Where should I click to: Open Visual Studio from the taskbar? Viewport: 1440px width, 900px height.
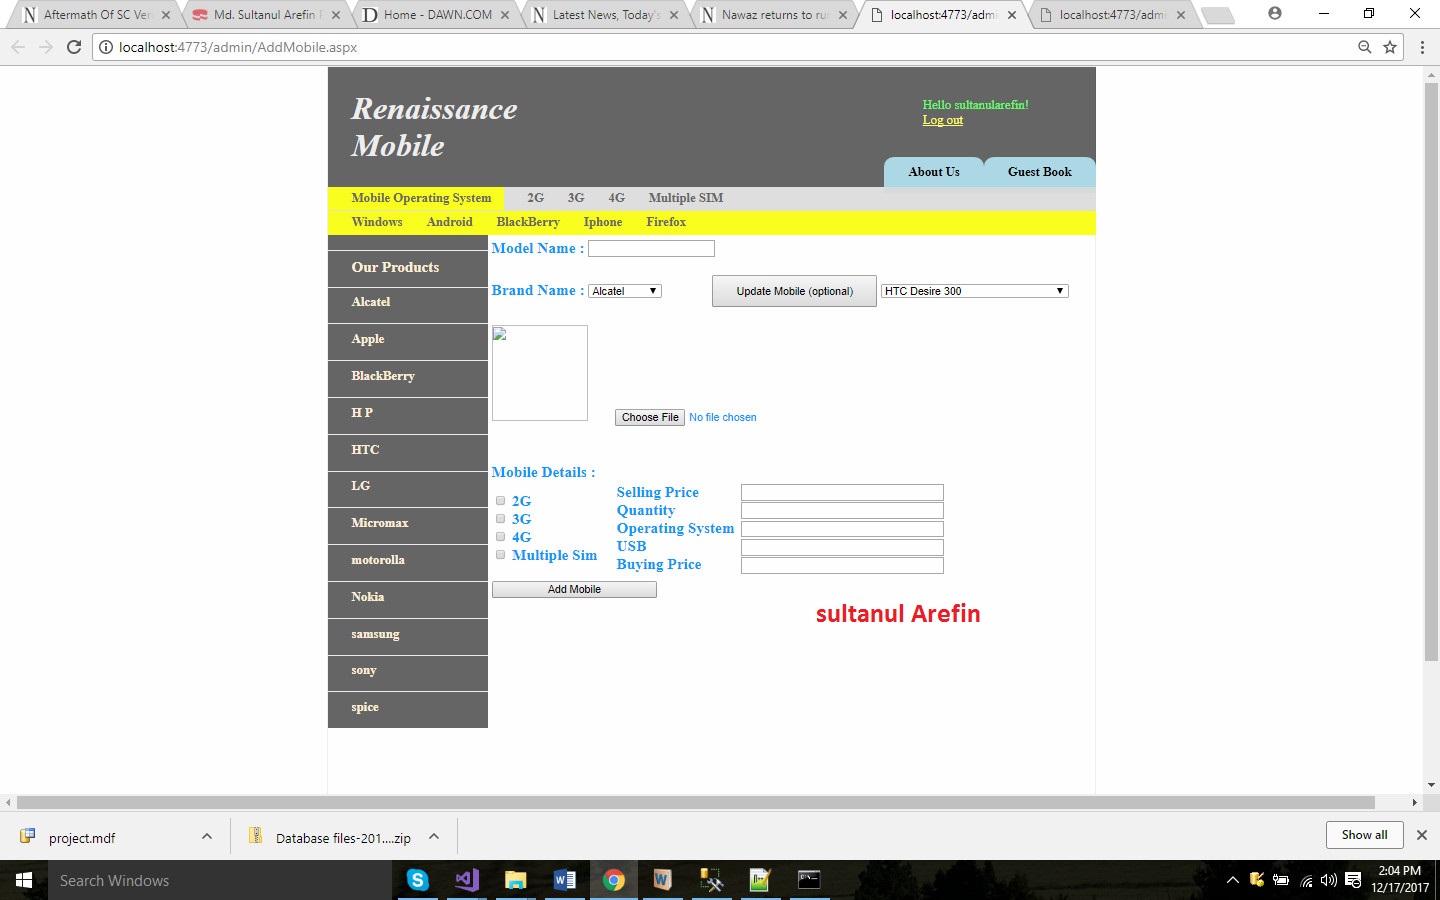click(x=466, y=880)
